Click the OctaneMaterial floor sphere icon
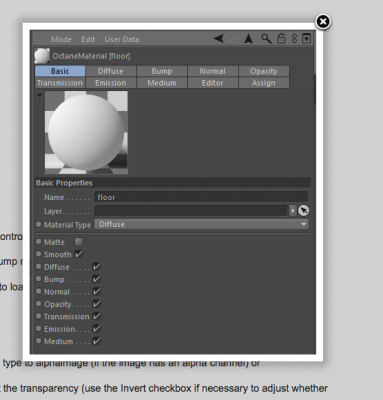Viewport: 383px width, 400px height. 42,56
